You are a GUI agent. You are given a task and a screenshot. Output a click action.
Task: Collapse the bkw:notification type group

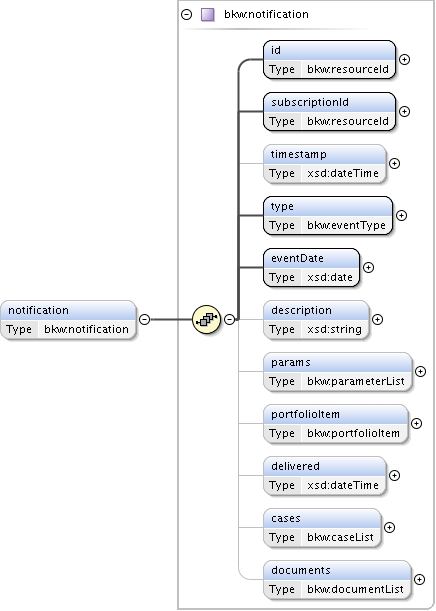(187, 15)
